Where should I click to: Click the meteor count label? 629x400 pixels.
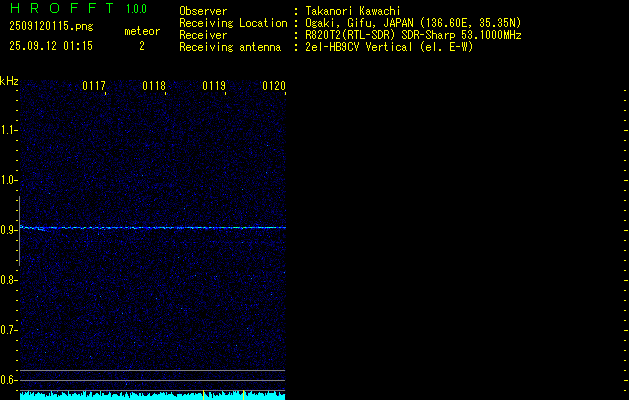pyautogui.click(x=142, y=31)
